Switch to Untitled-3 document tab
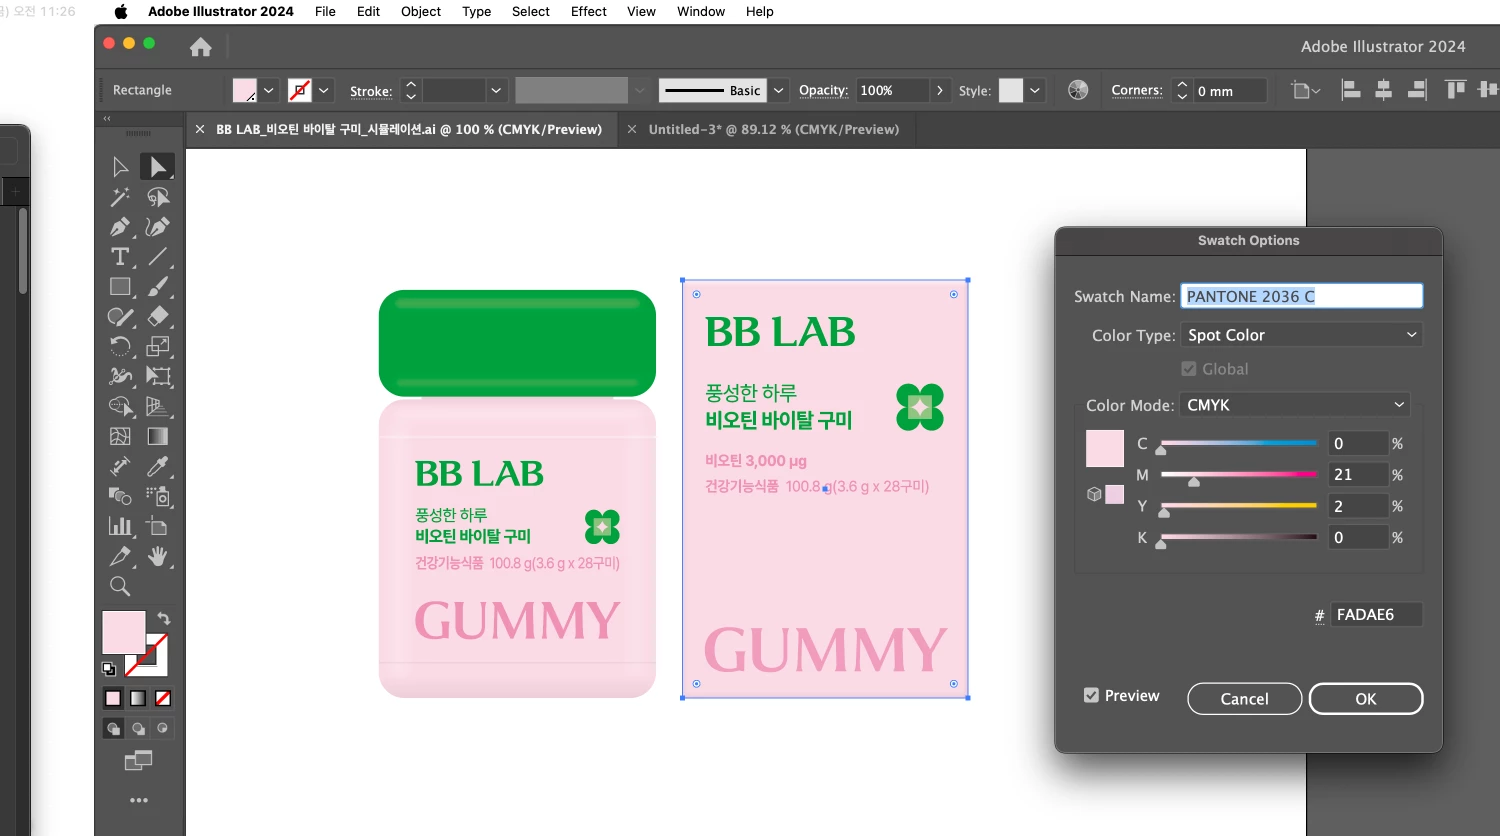 point(773,129)
